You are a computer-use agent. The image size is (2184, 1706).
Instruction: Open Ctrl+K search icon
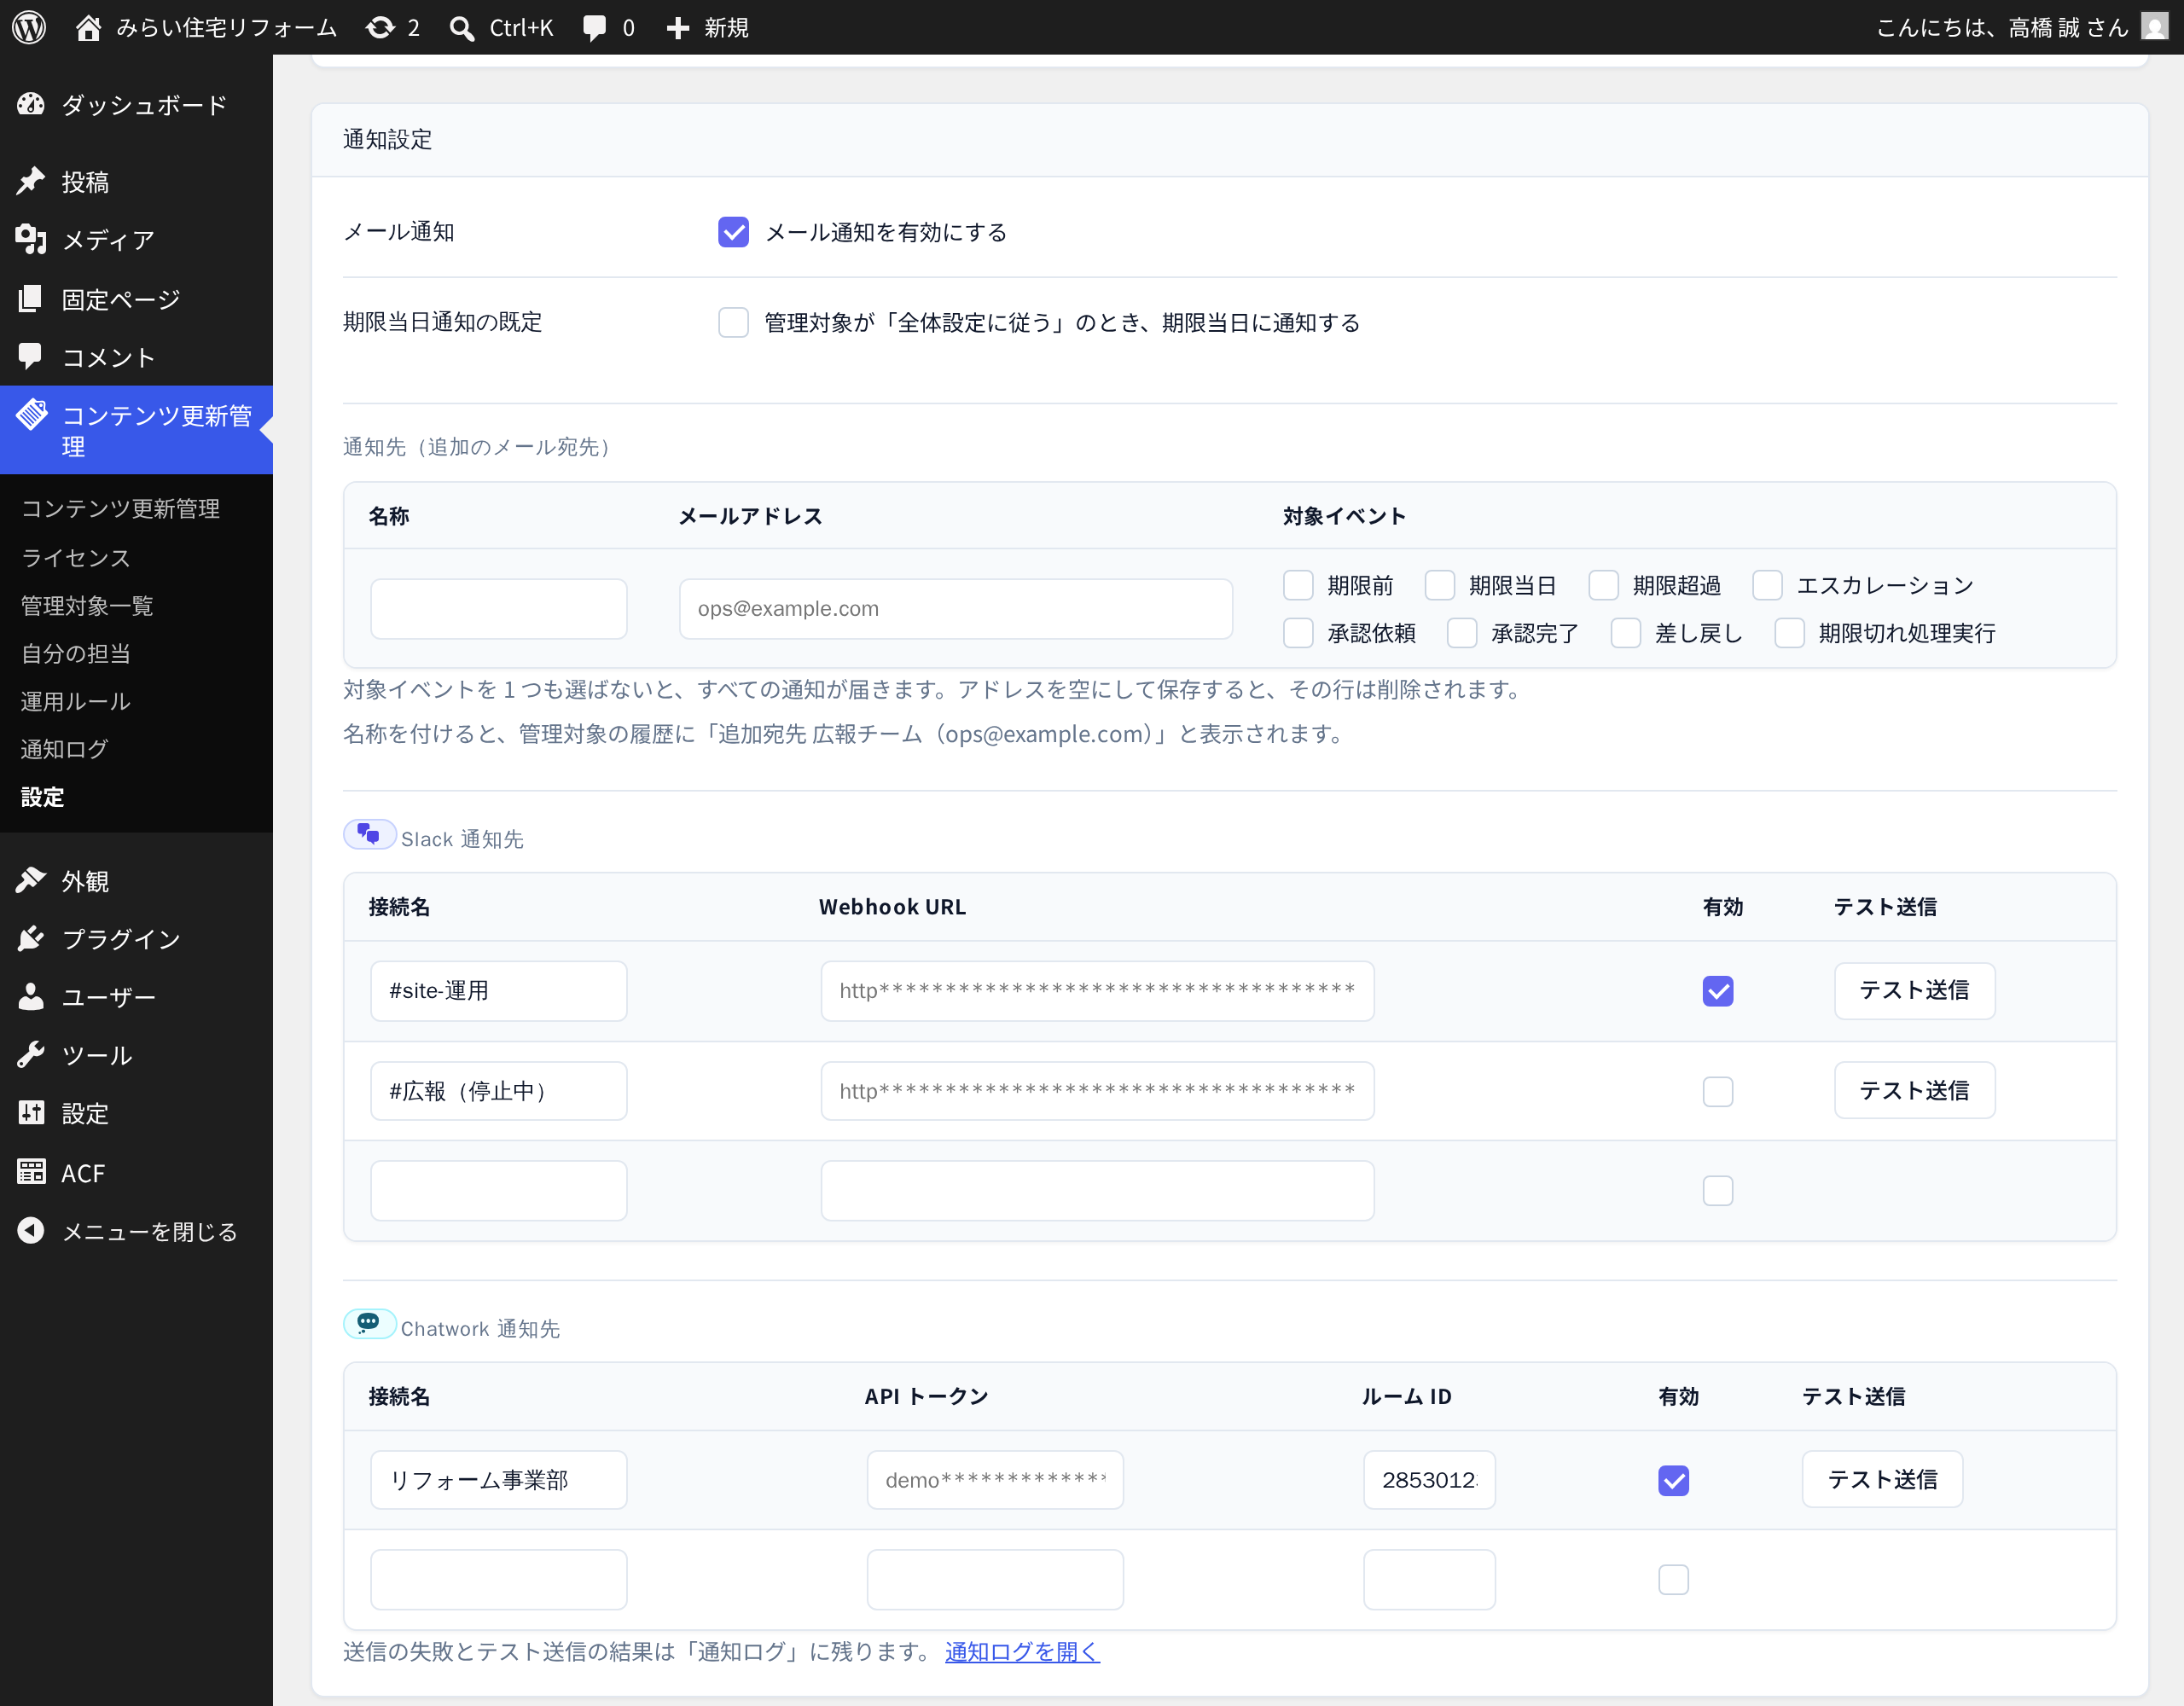pos(461,28)
